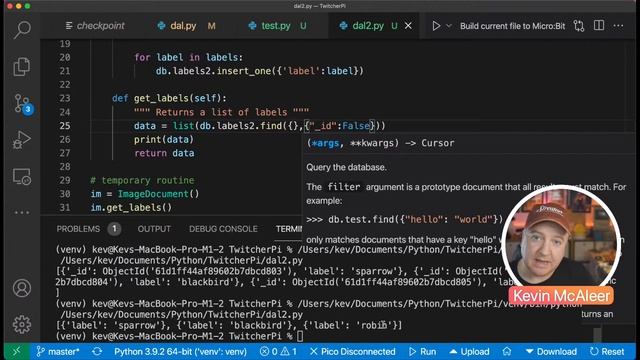Viewport: 640px width, 360px height.
Task: Click Download in the status bar
Action: pos(551,351)
